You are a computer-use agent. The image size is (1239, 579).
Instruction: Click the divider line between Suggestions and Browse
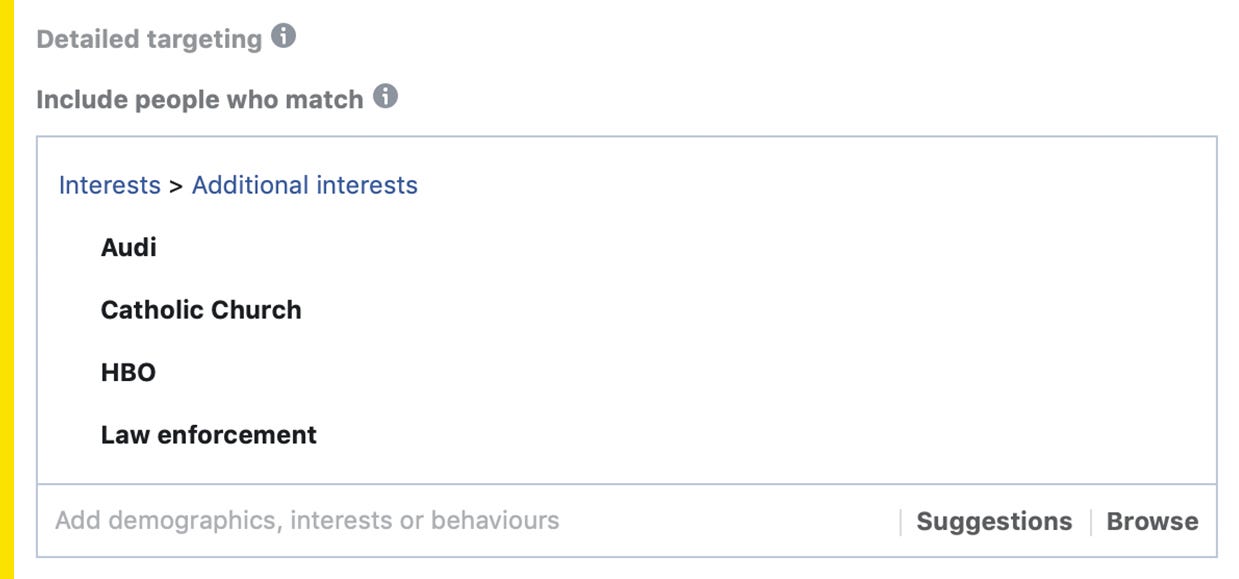pyautogui.click(x=1090, y=521)
